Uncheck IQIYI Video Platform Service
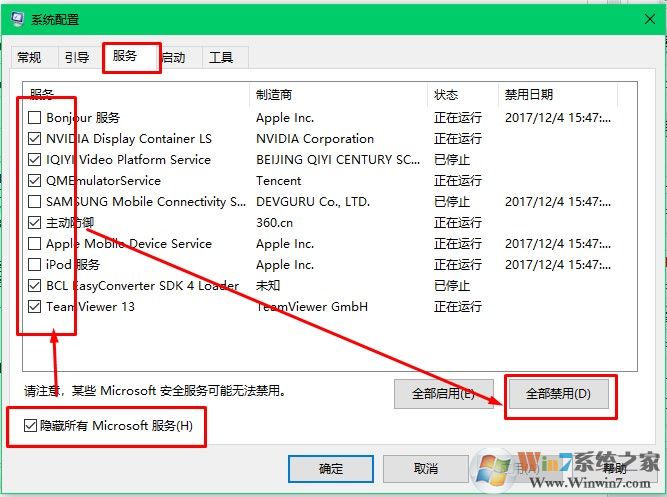This screenshot has width=667, height=497. (x=34, y=159)
